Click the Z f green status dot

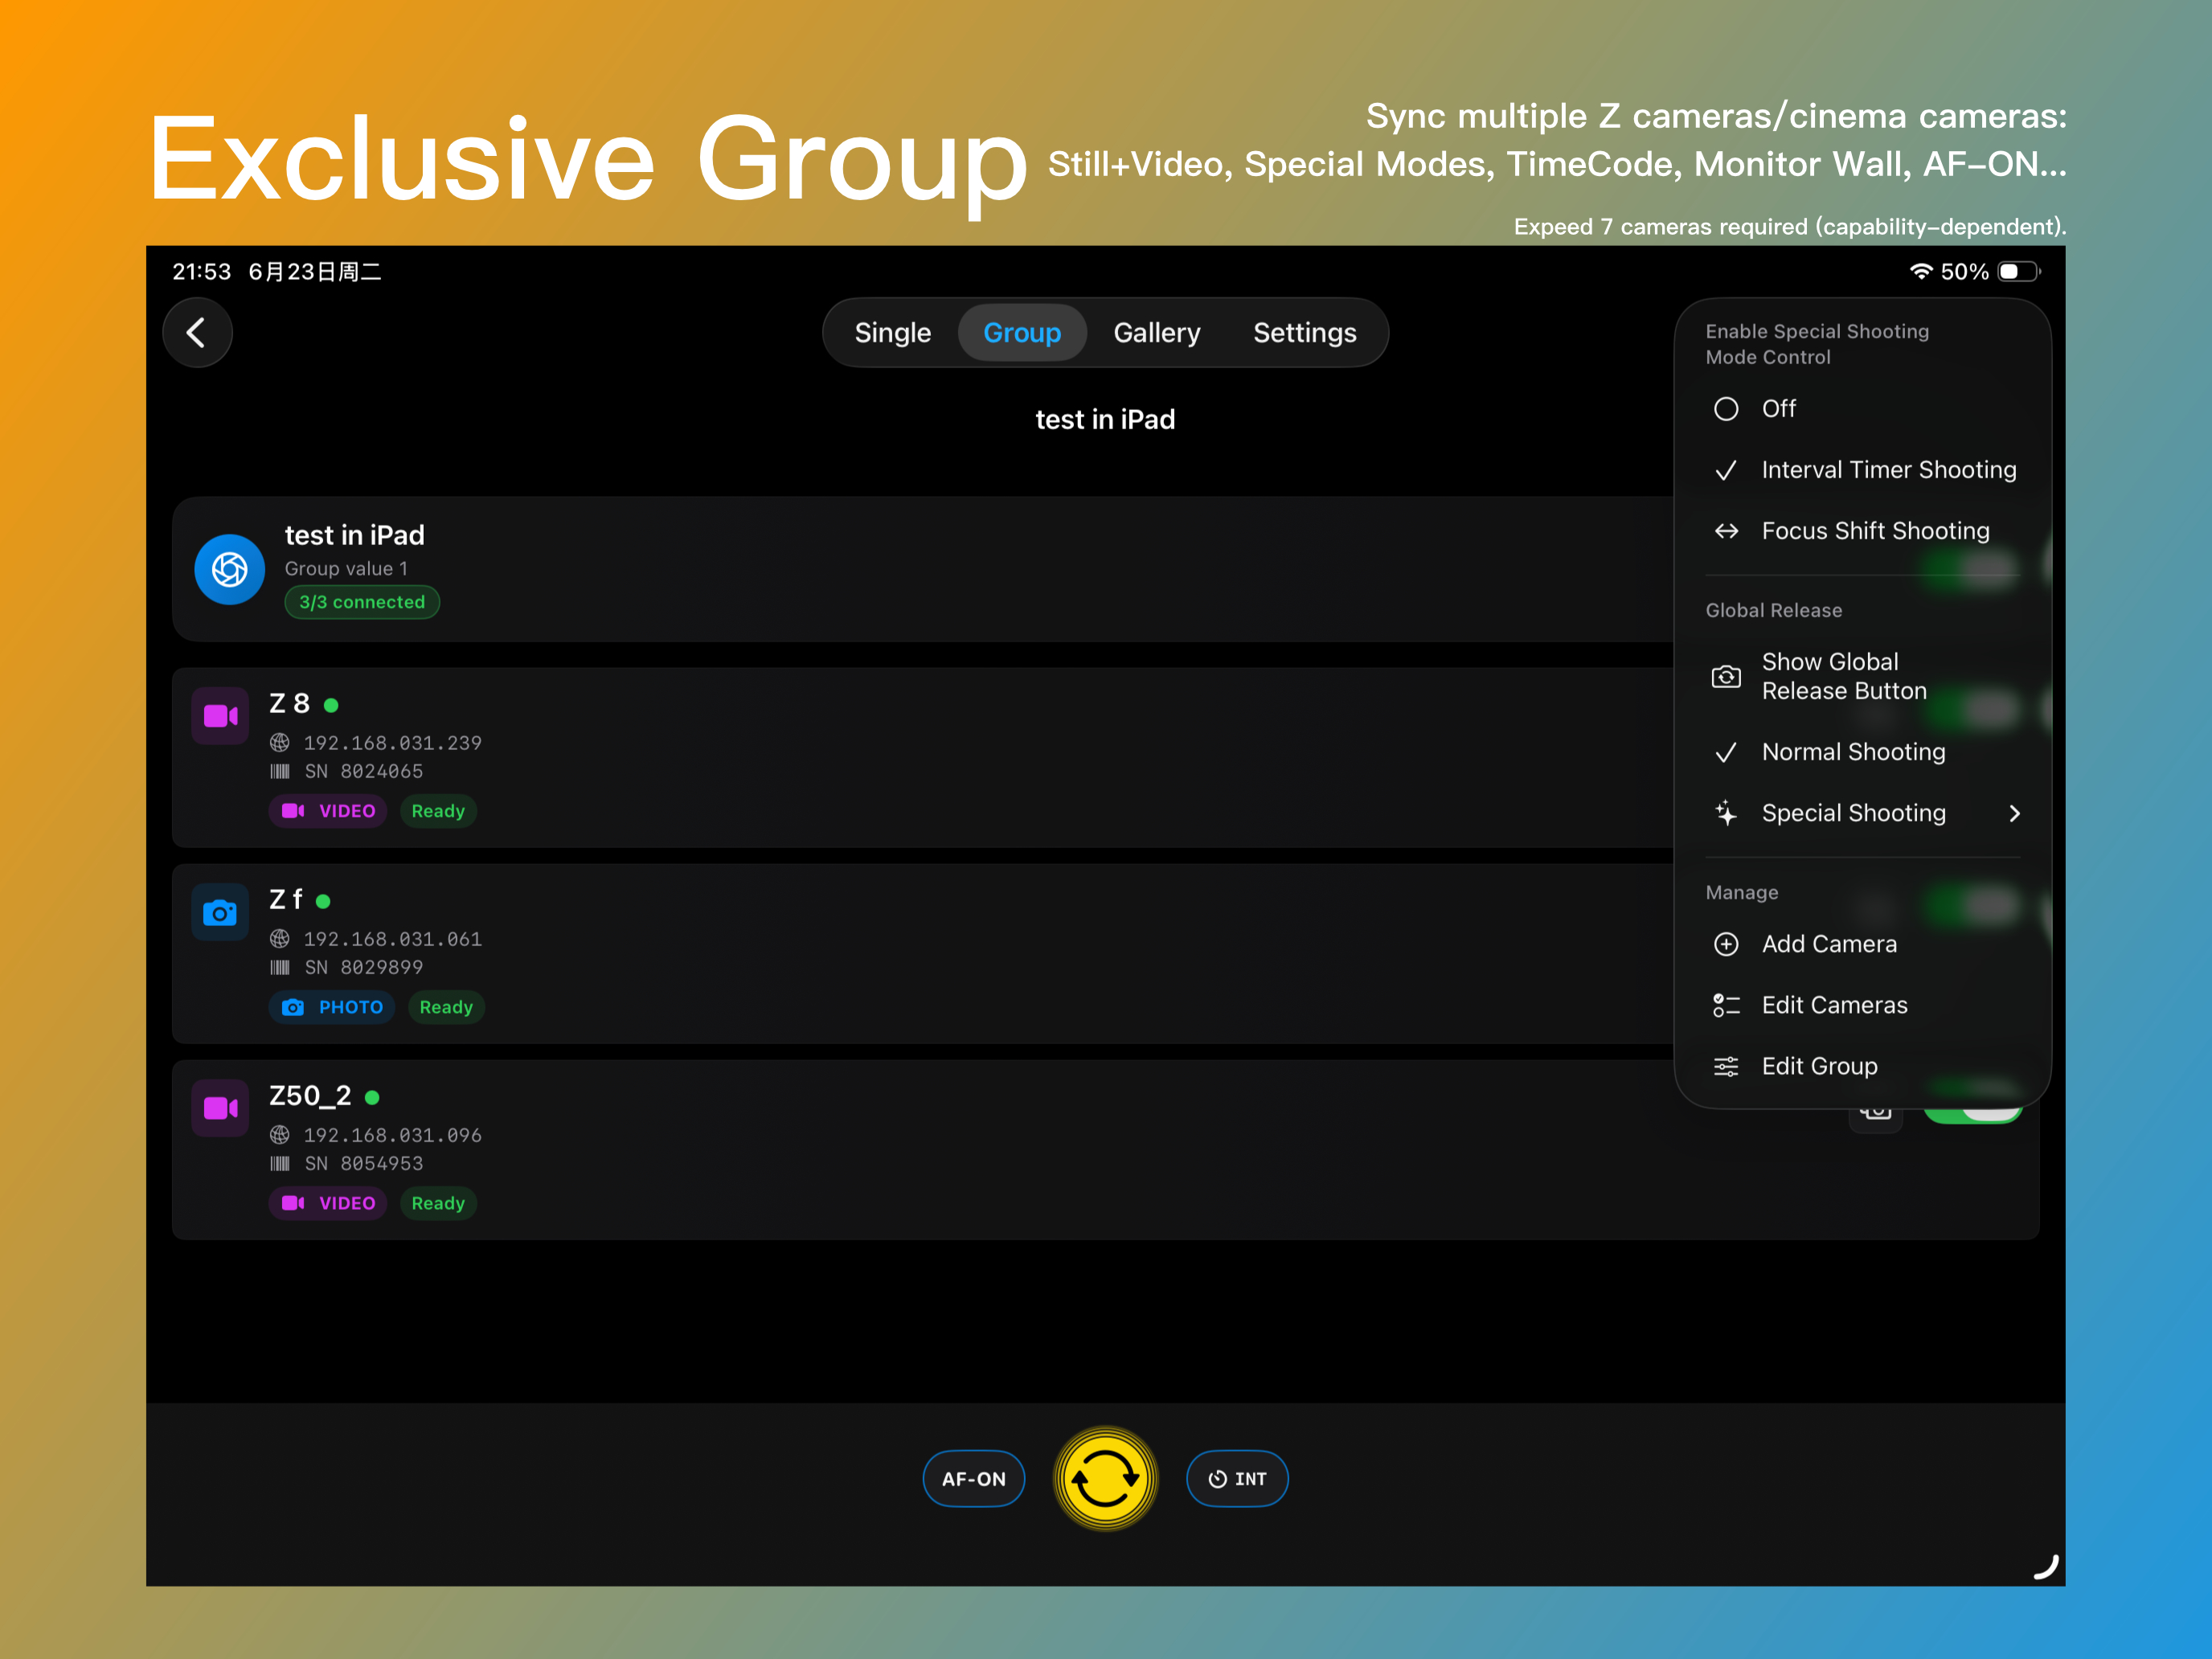pyautogui.click(x=323, y=901)
